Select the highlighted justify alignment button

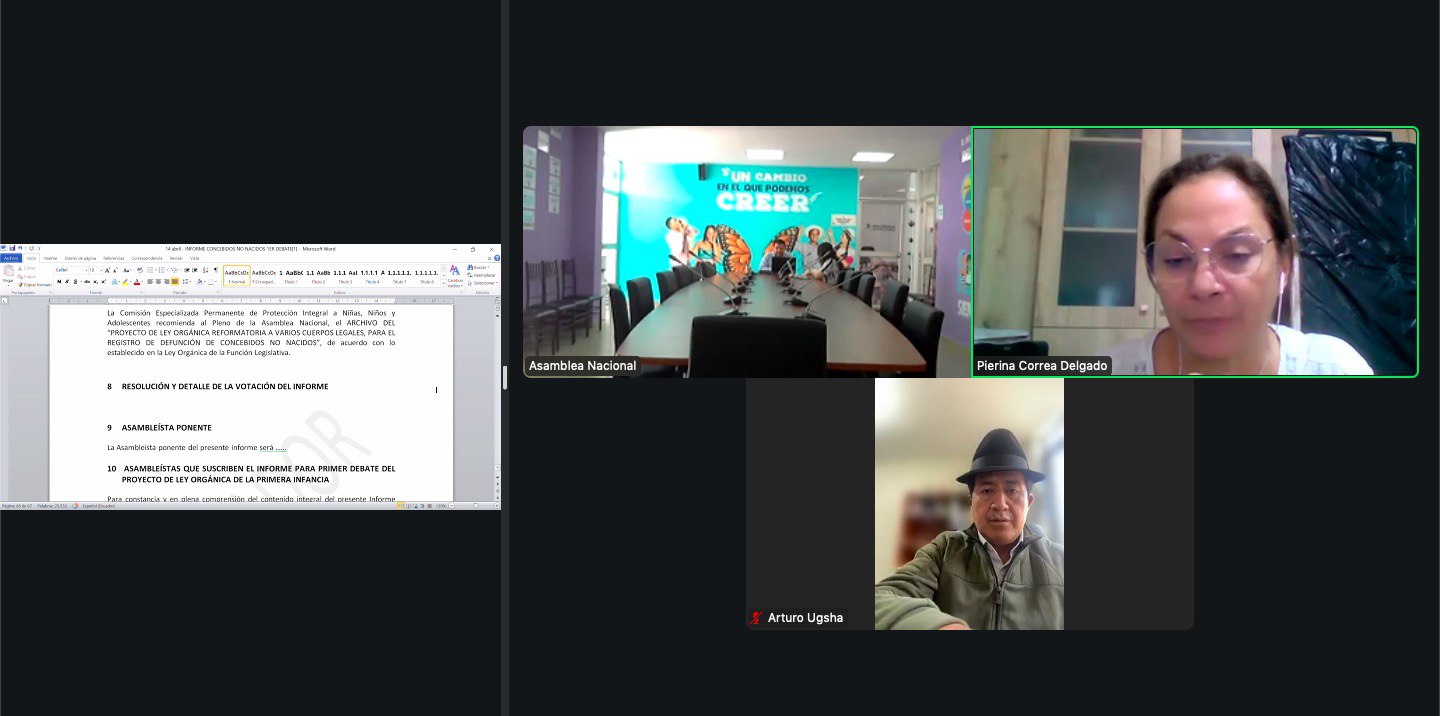point(175,282)
